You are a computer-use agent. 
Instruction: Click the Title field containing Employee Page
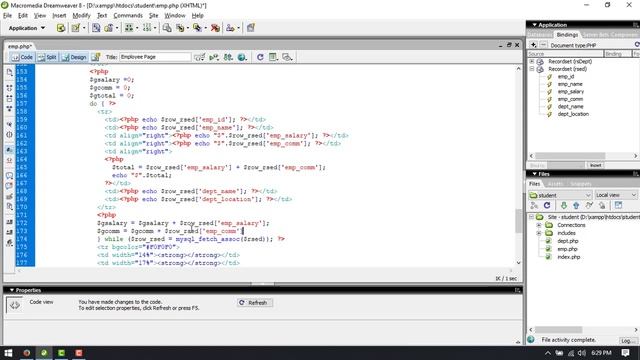click(155, 57)
